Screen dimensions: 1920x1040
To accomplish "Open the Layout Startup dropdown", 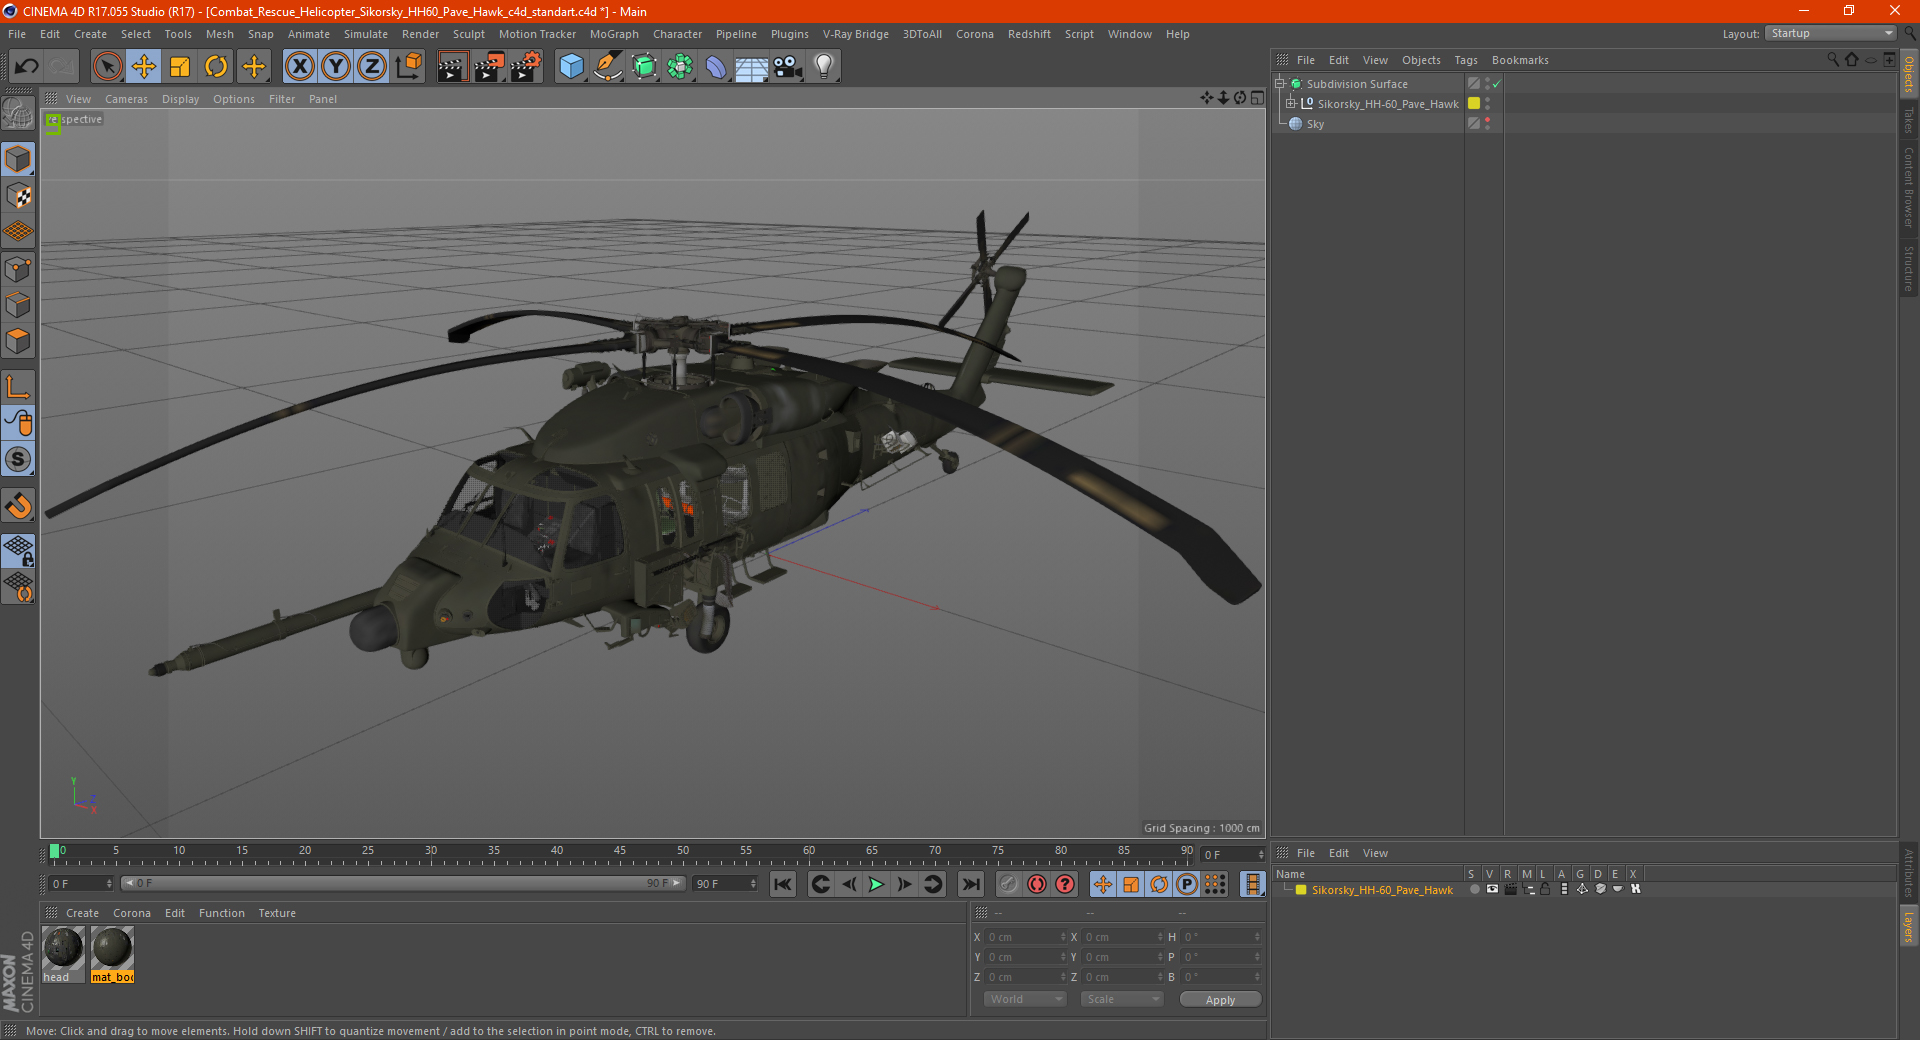I will [1831, 34].
